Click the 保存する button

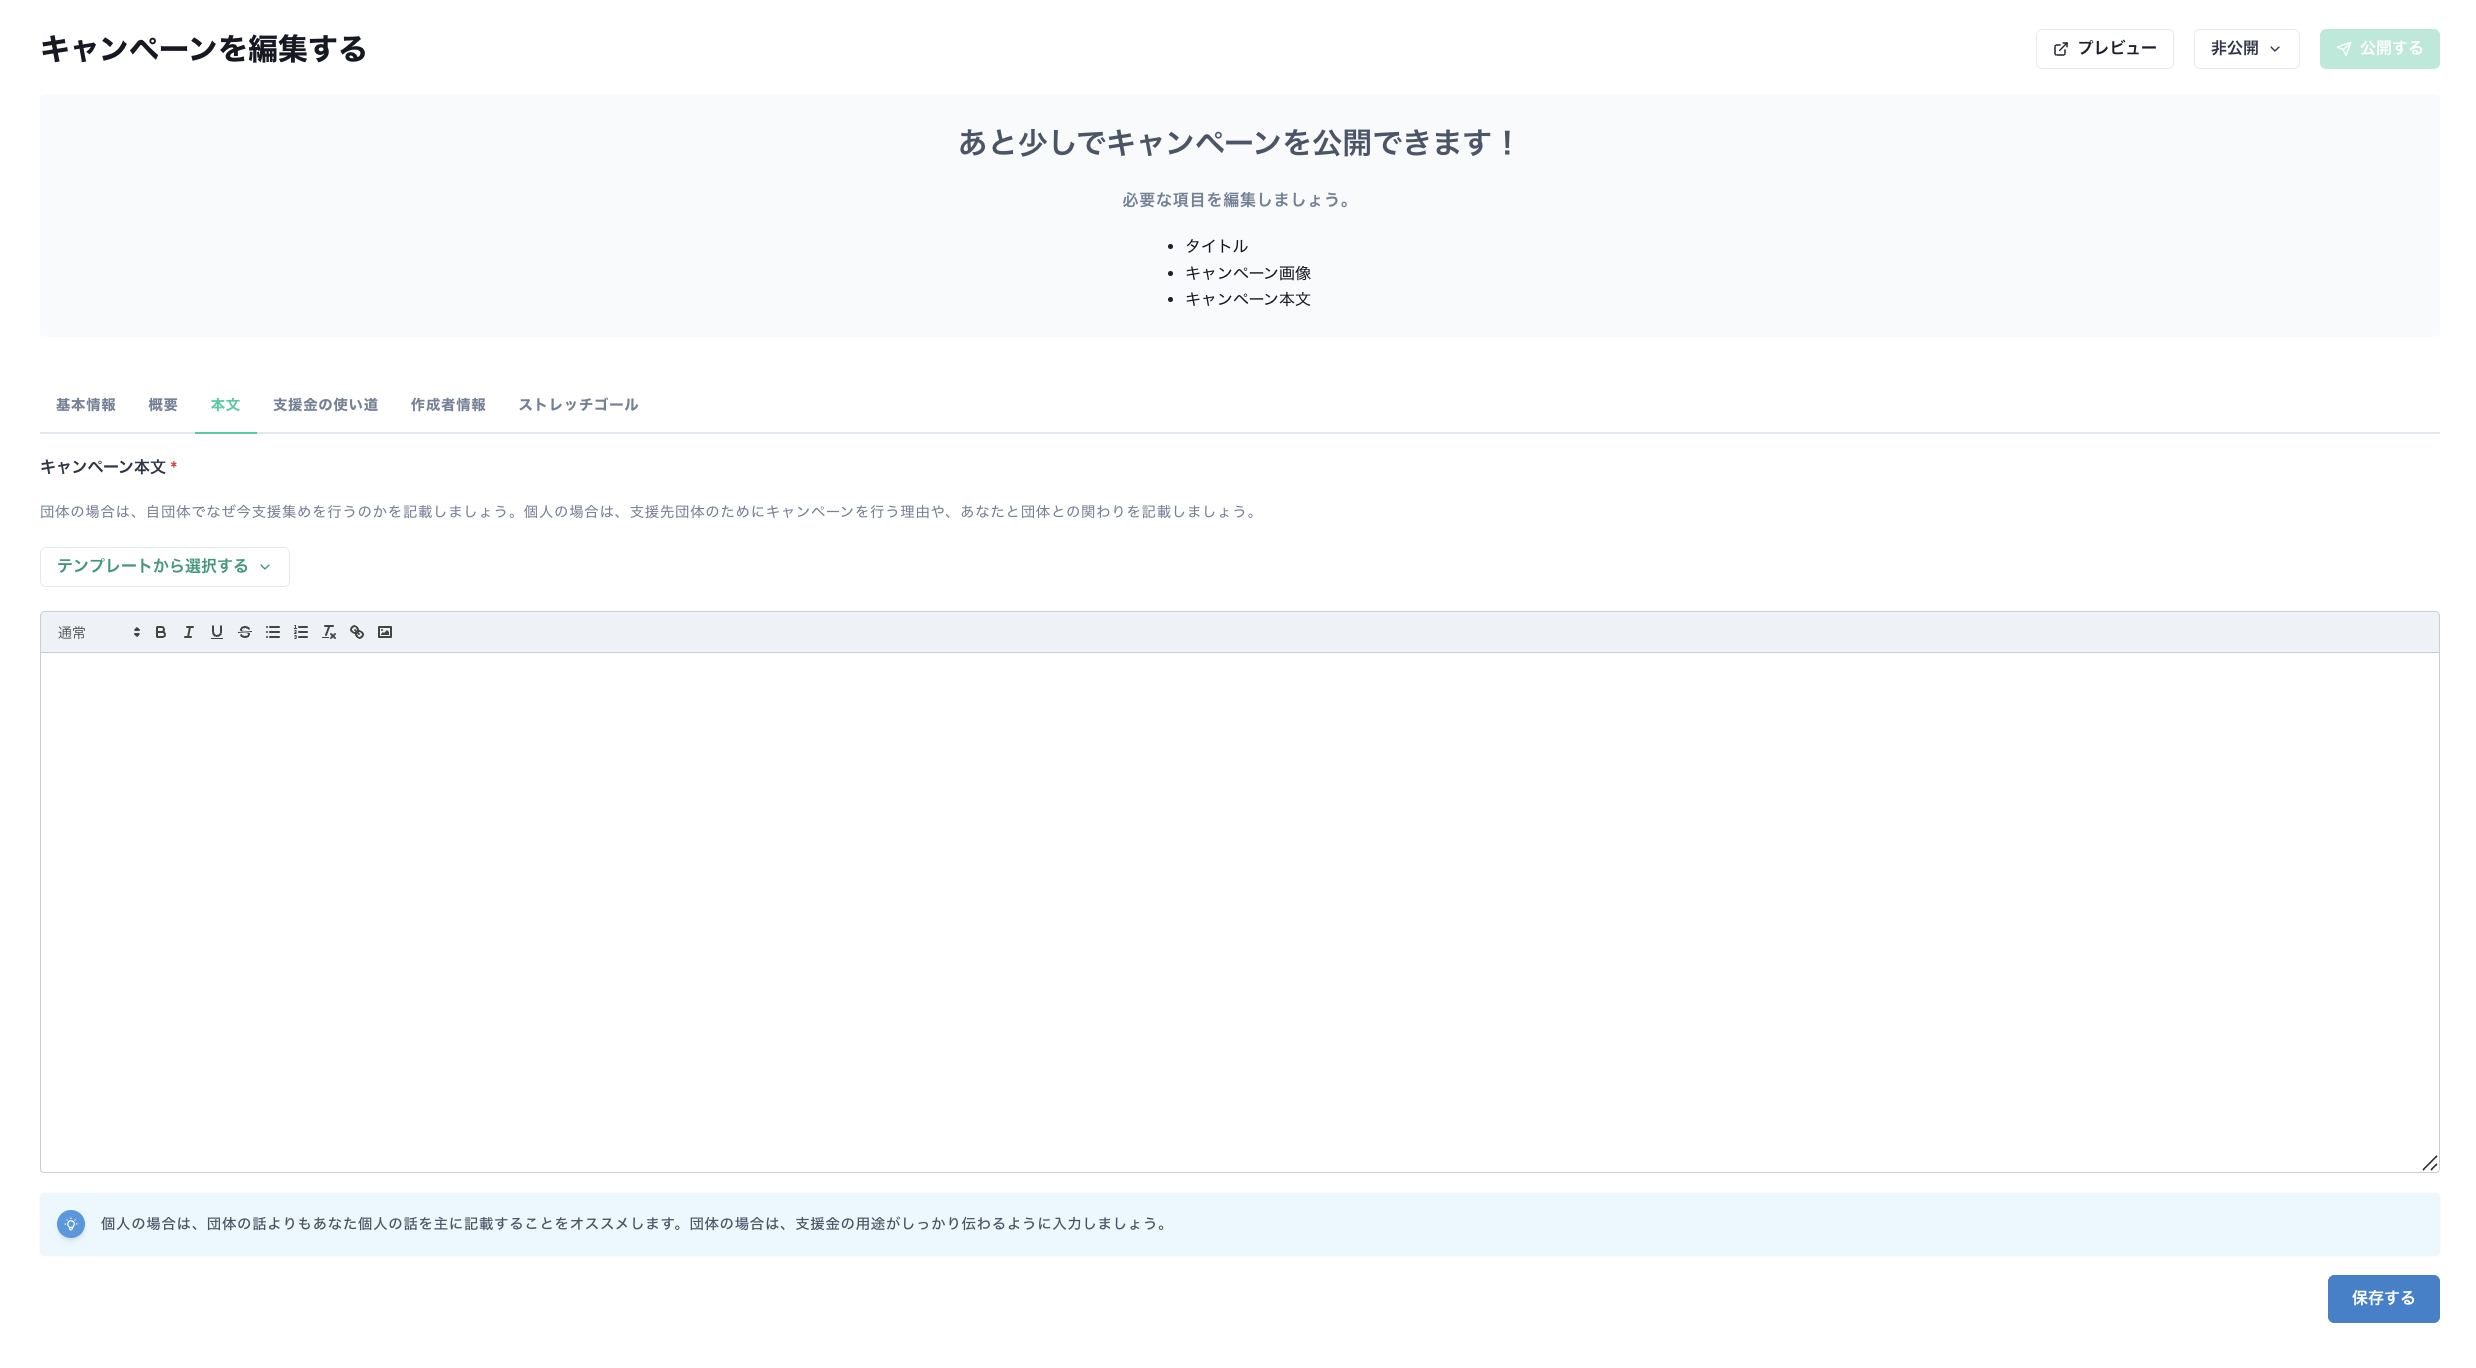[x=2383, y=1298]
